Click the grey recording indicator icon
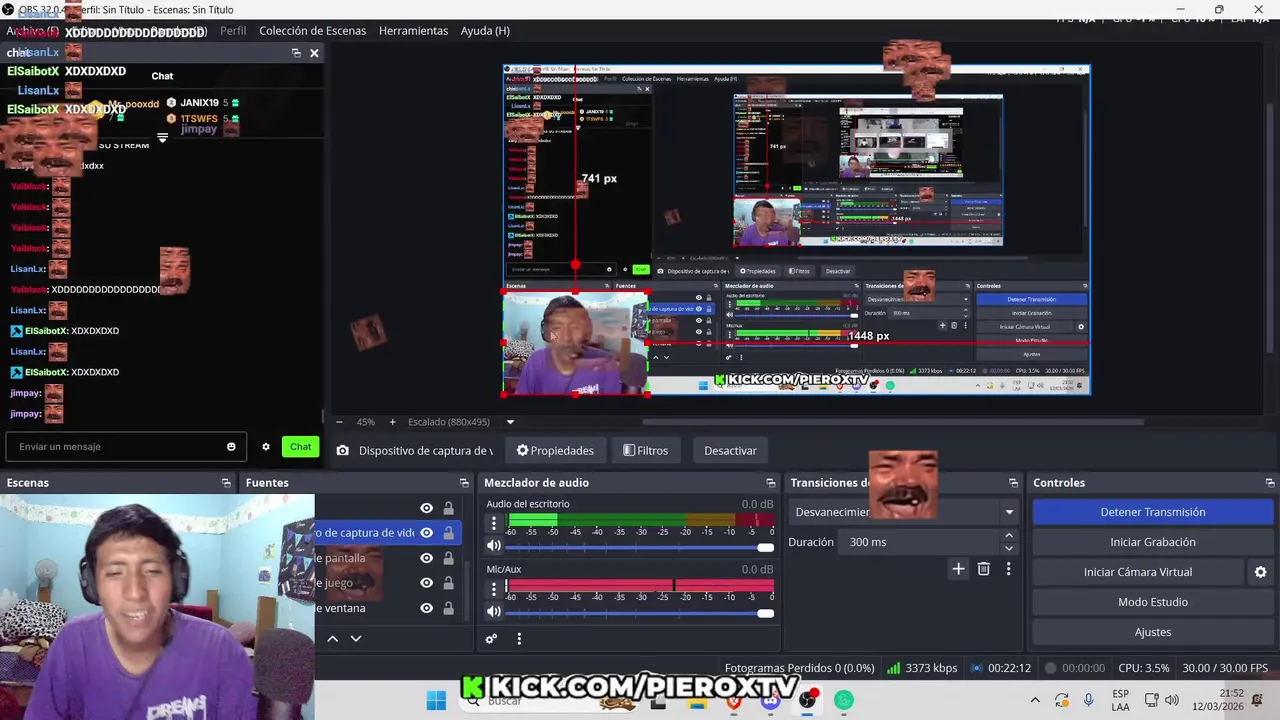 click(1050, 668)
